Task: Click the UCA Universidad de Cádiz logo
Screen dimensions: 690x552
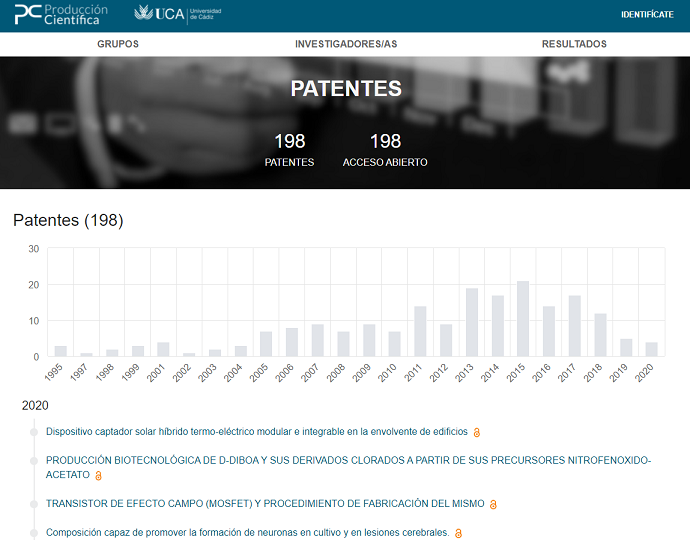Action: pos(178,14)
